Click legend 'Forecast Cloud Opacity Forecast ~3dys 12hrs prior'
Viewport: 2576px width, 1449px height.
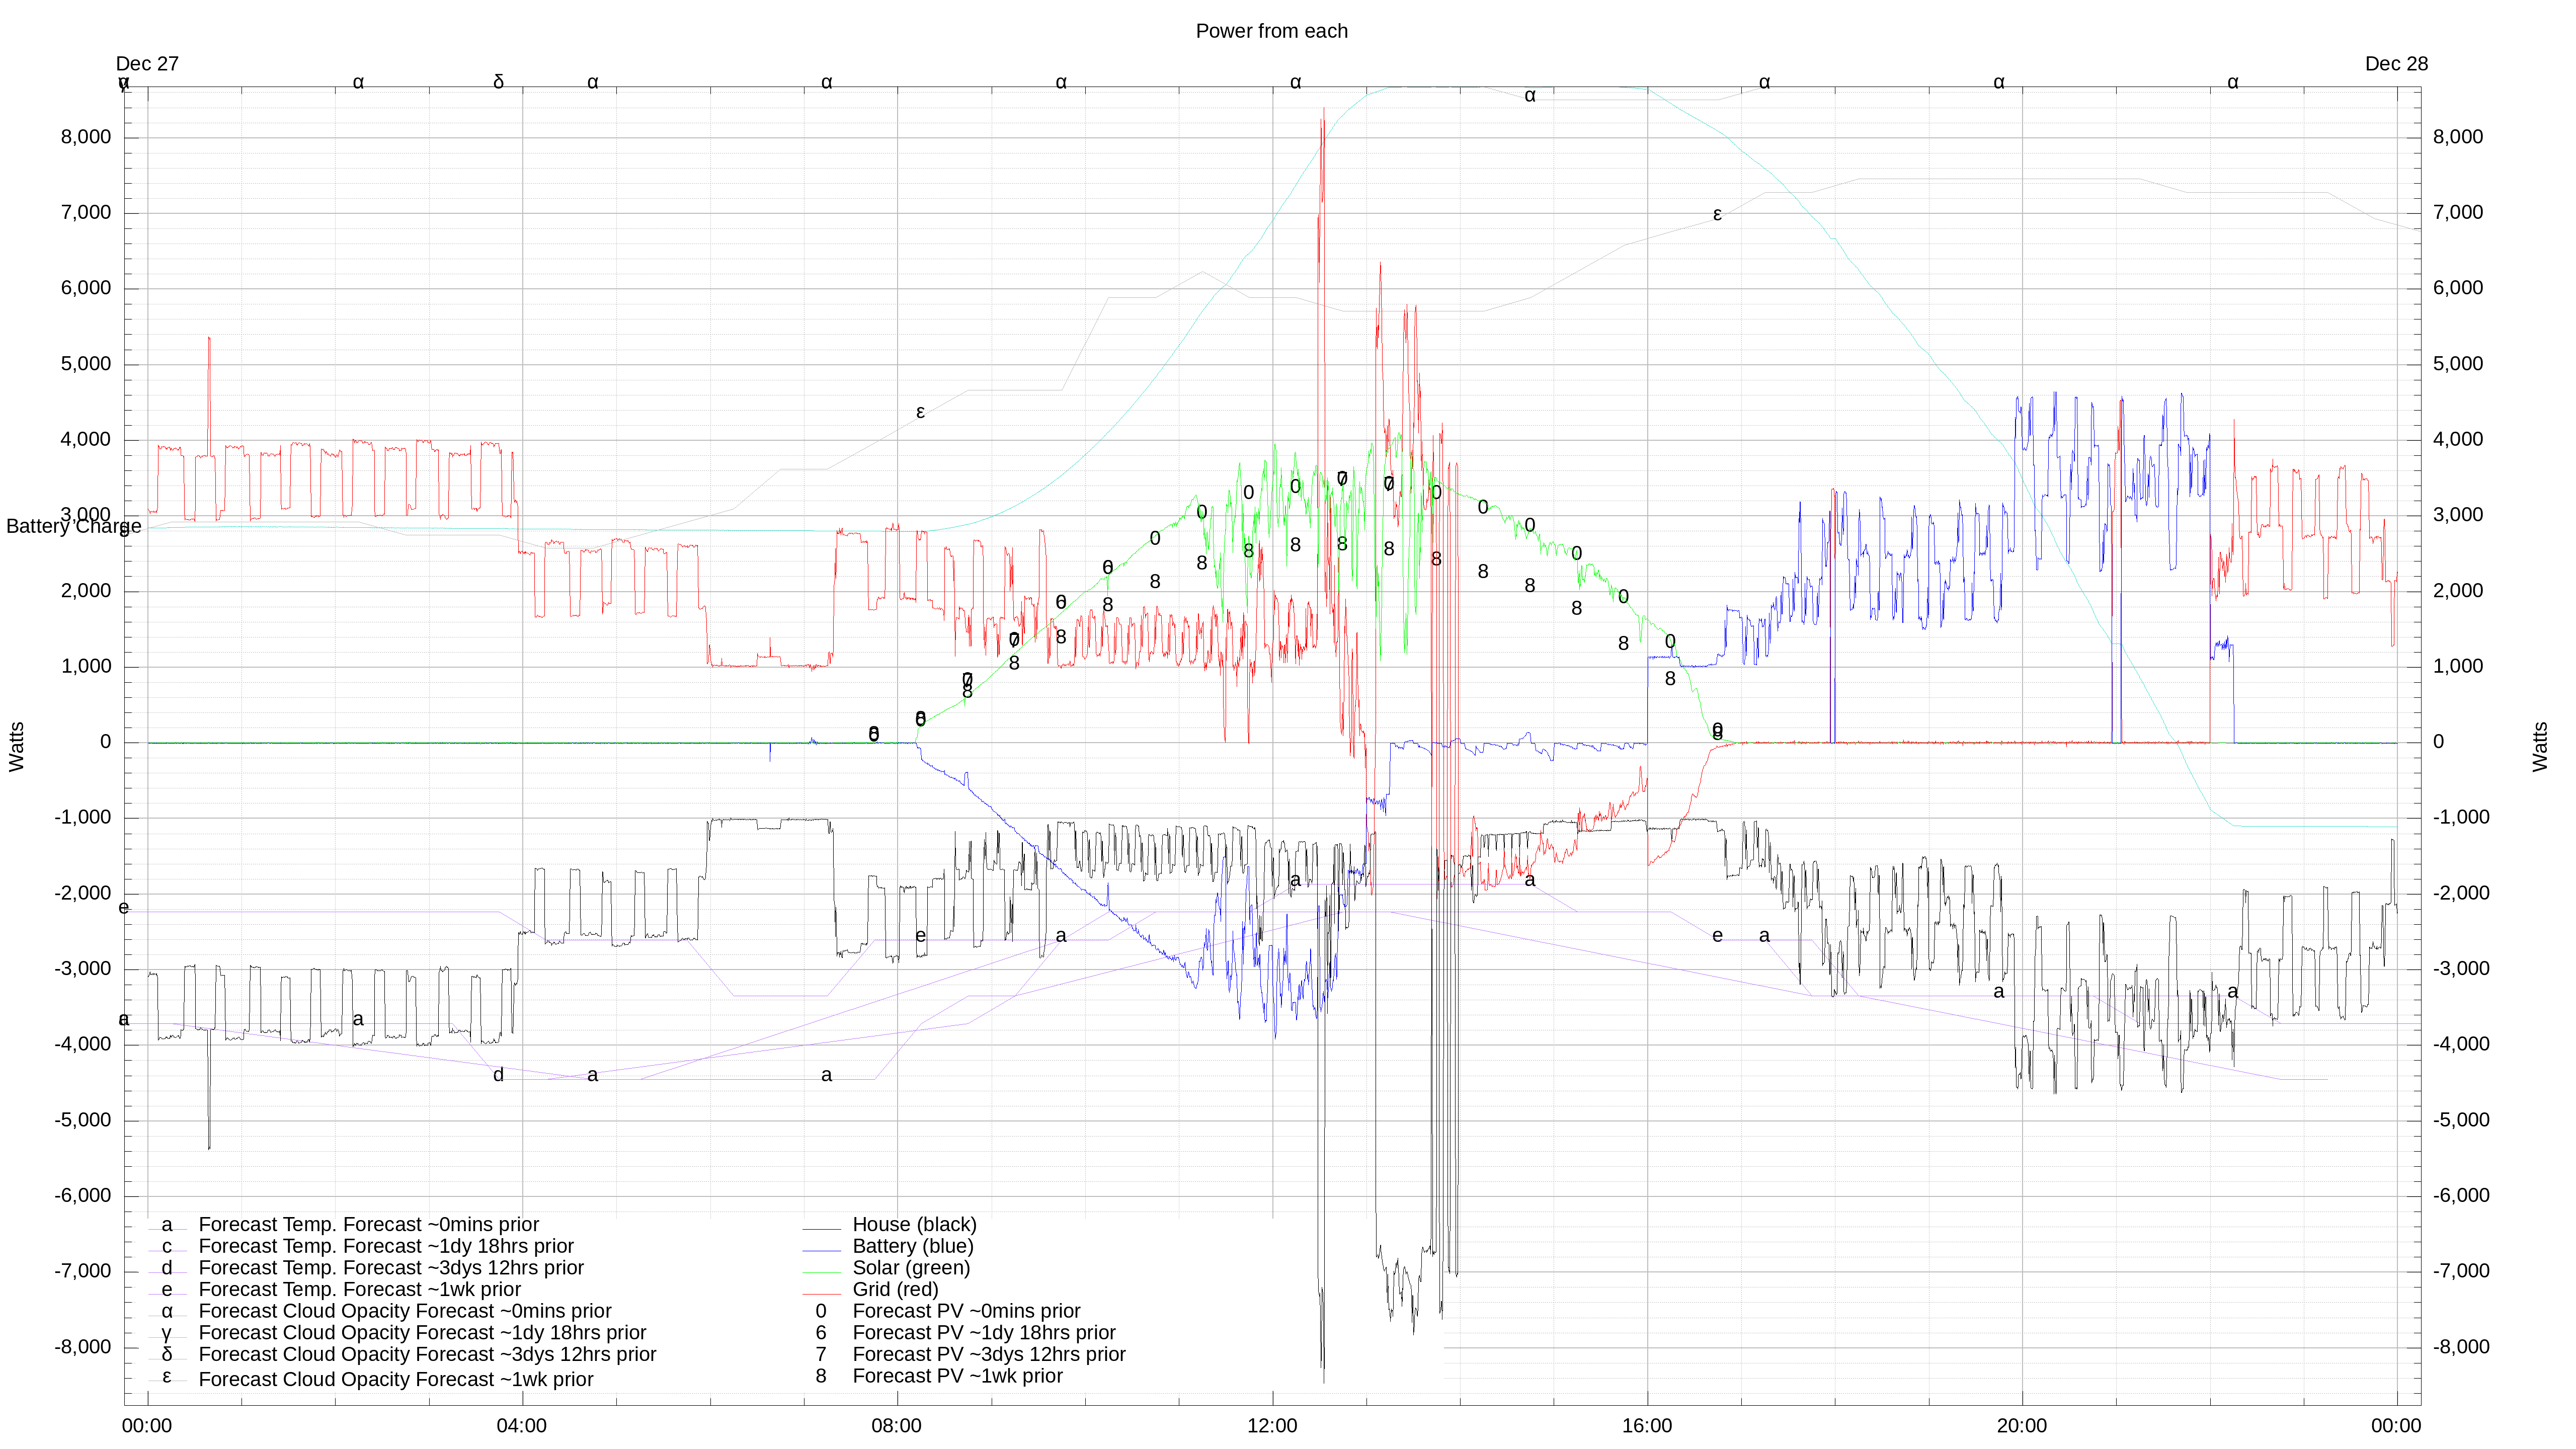428,1355
